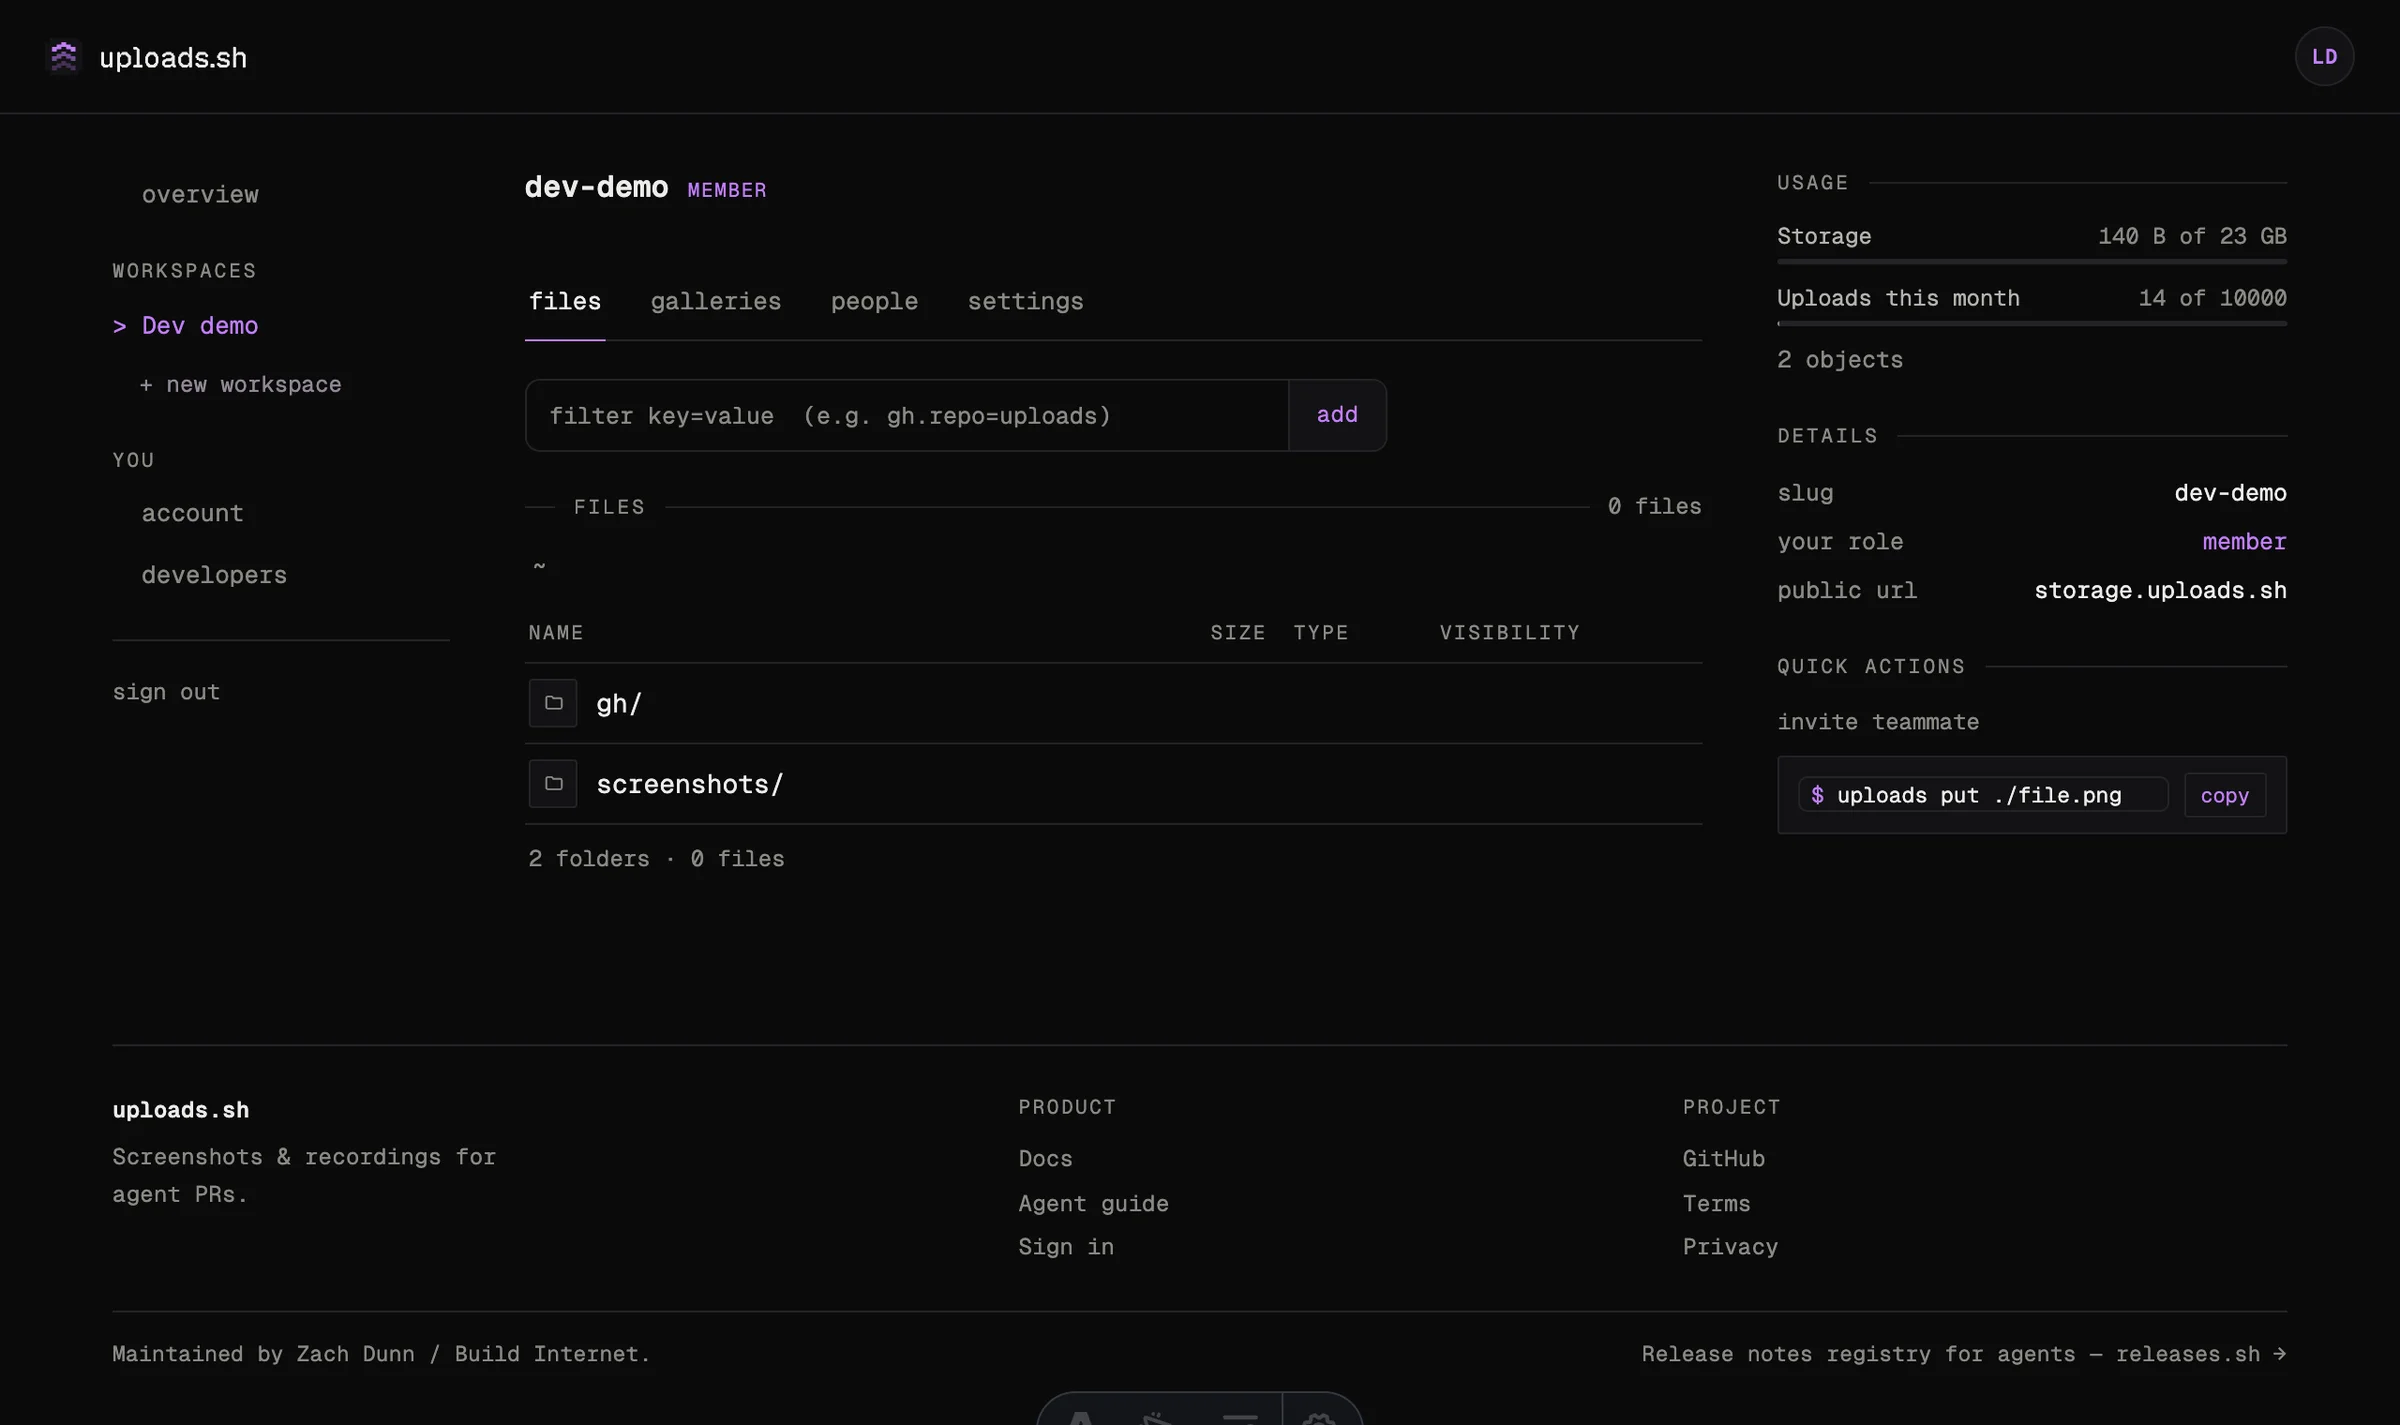Open the people tab

coord(874,301)
